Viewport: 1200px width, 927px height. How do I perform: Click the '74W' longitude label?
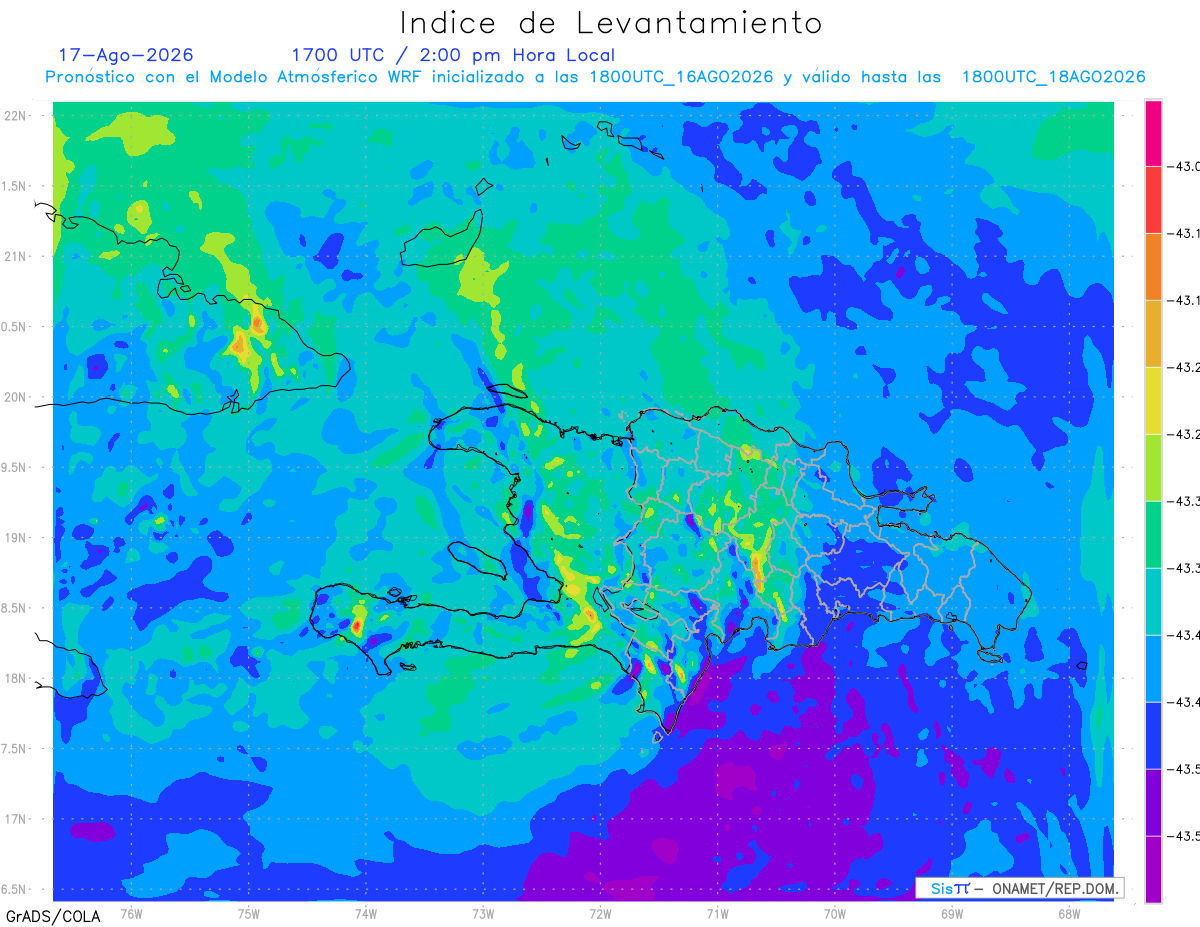(x=366, y=913)
